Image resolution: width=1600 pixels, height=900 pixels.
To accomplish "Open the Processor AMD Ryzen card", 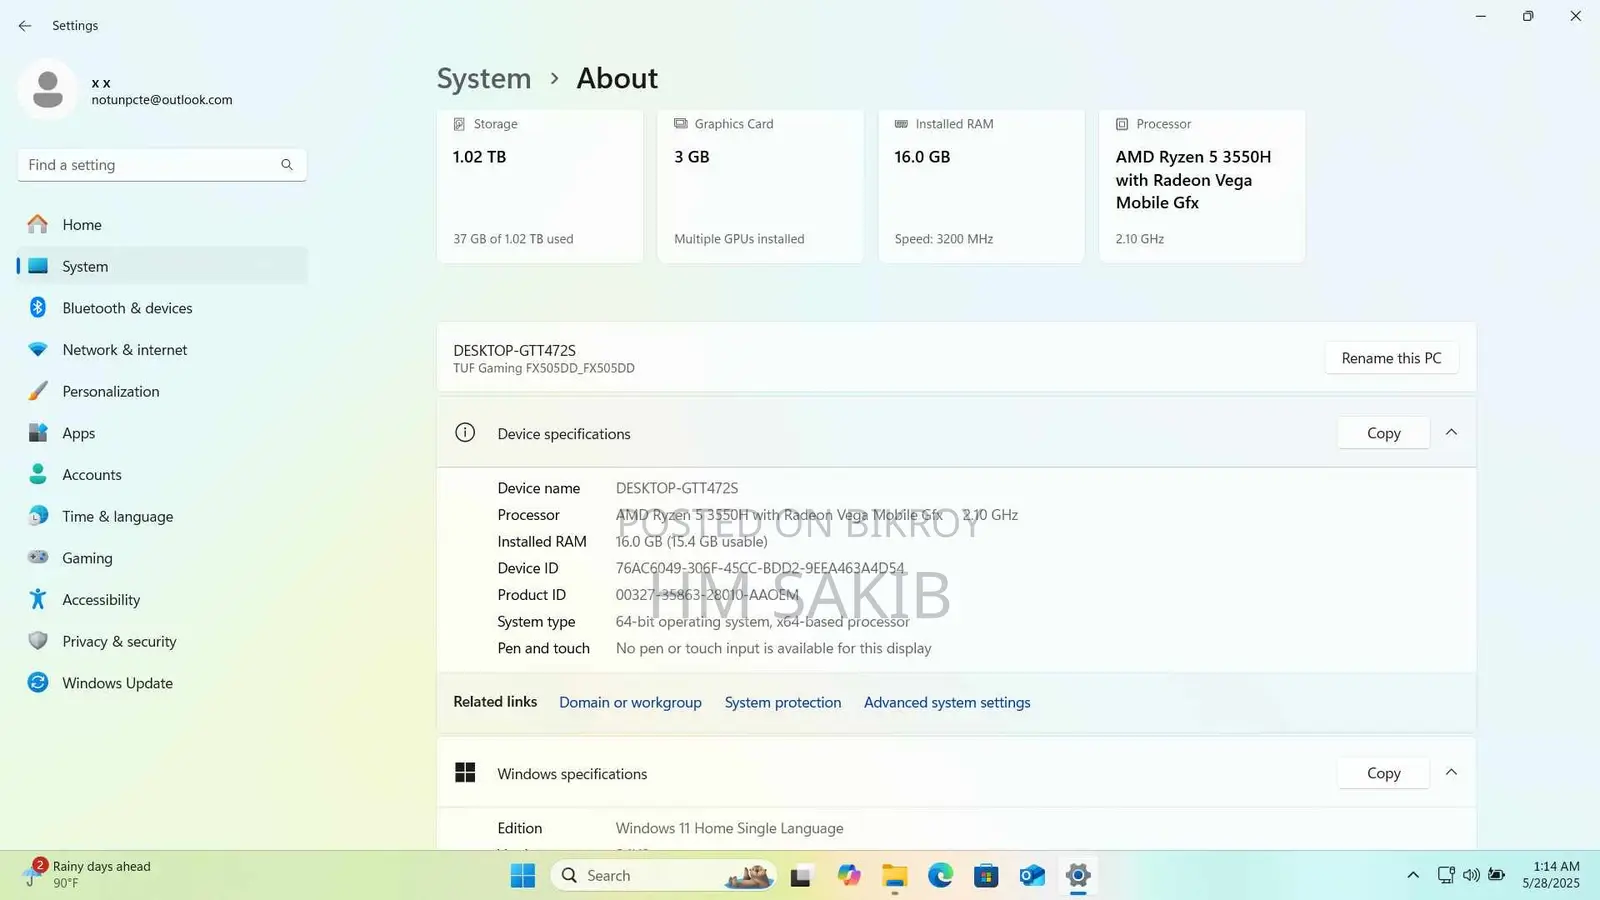I will pyautogui.click(x=1202, y=186).
